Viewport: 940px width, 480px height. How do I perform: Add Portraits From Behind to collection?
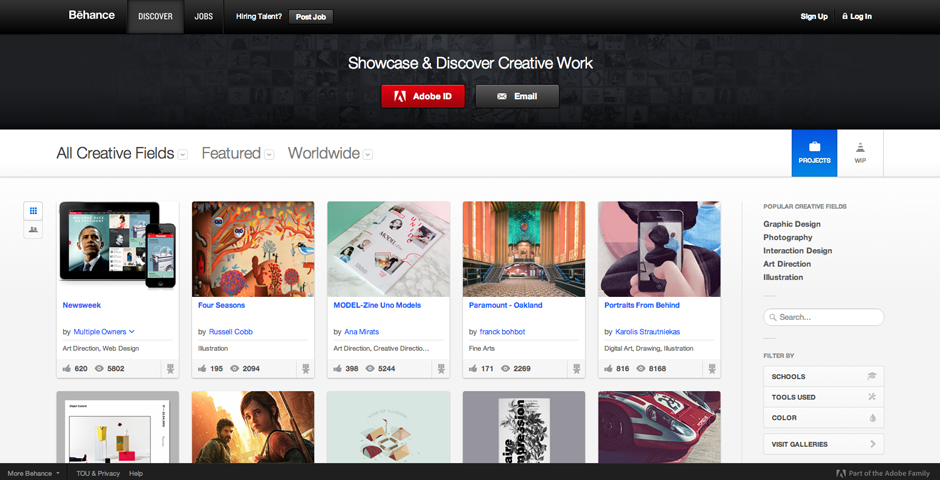712,369
